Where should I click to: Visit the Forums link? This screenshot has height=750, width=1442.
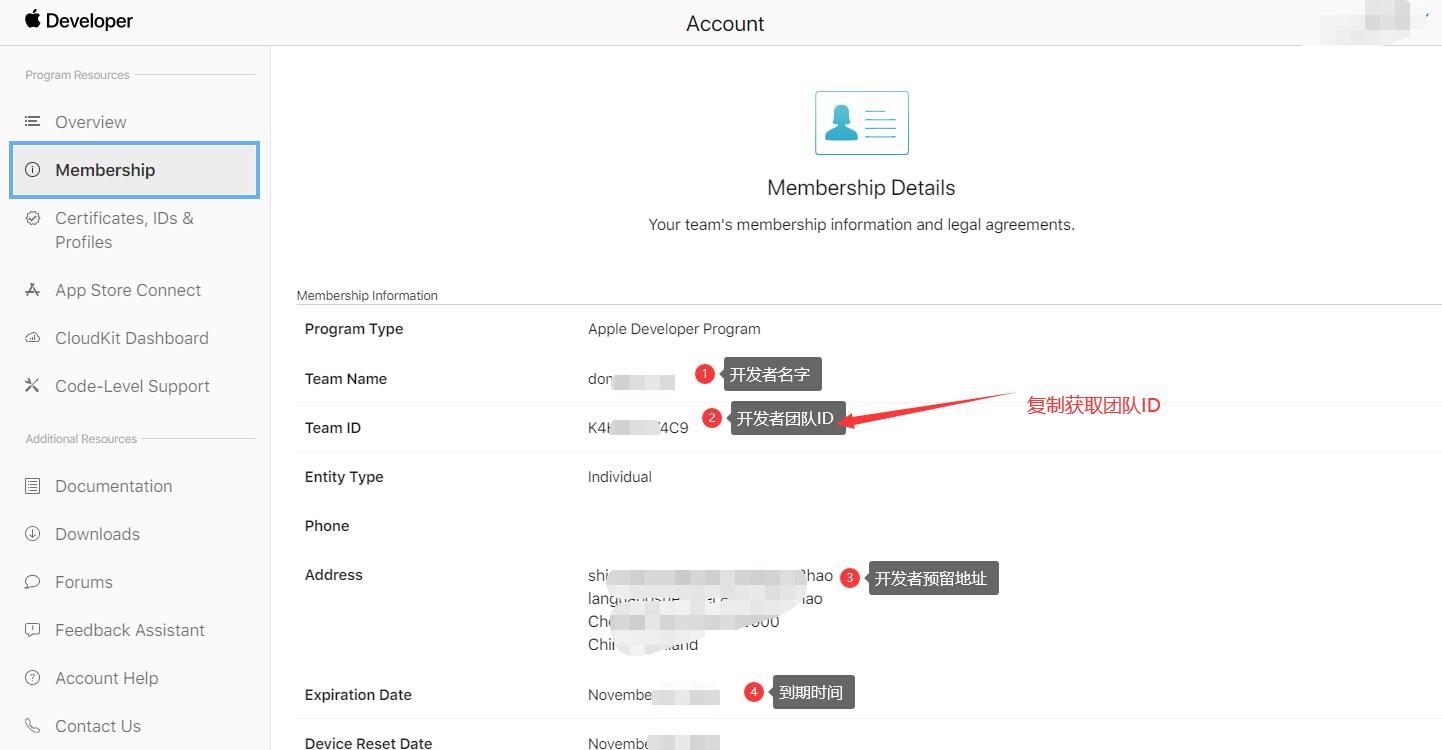tap(84, 582)
